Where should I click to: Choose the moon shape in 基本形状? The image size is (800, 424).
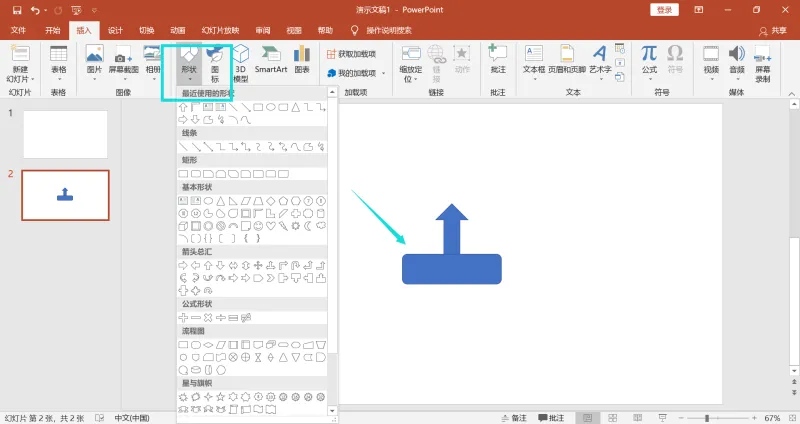[308, 226]
